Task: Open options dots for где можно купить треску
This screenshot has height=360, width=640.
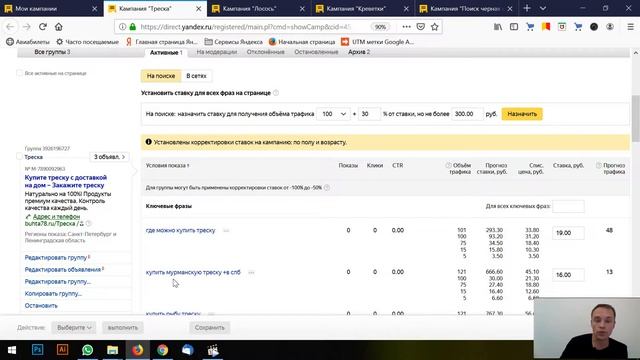Action: pyautogui.click(x=226, y=231)
